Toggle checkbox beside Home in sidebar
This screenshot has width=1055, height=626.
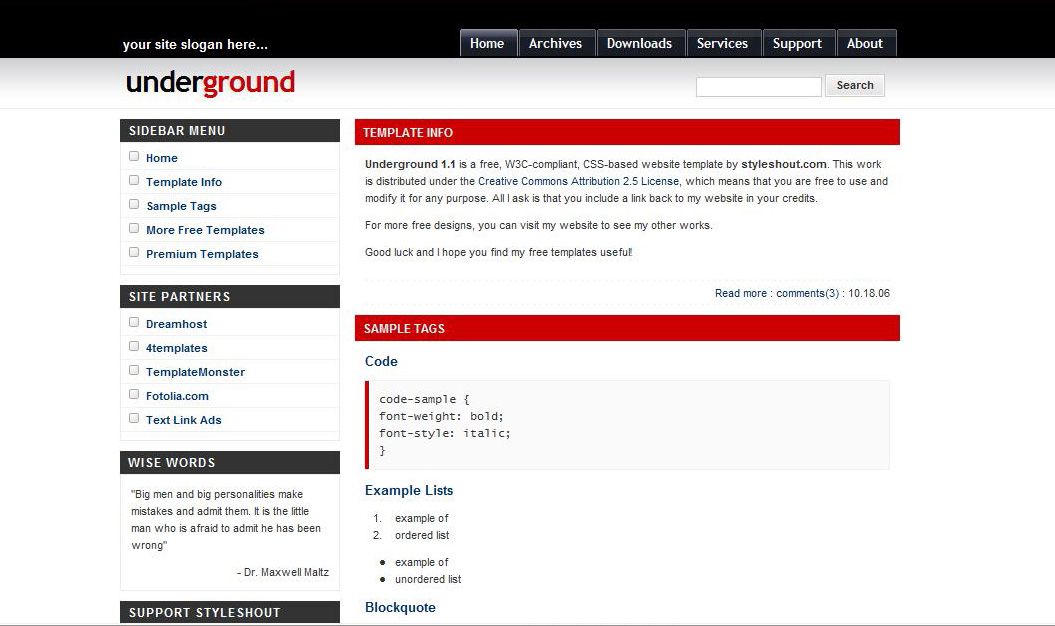(134, 156)
